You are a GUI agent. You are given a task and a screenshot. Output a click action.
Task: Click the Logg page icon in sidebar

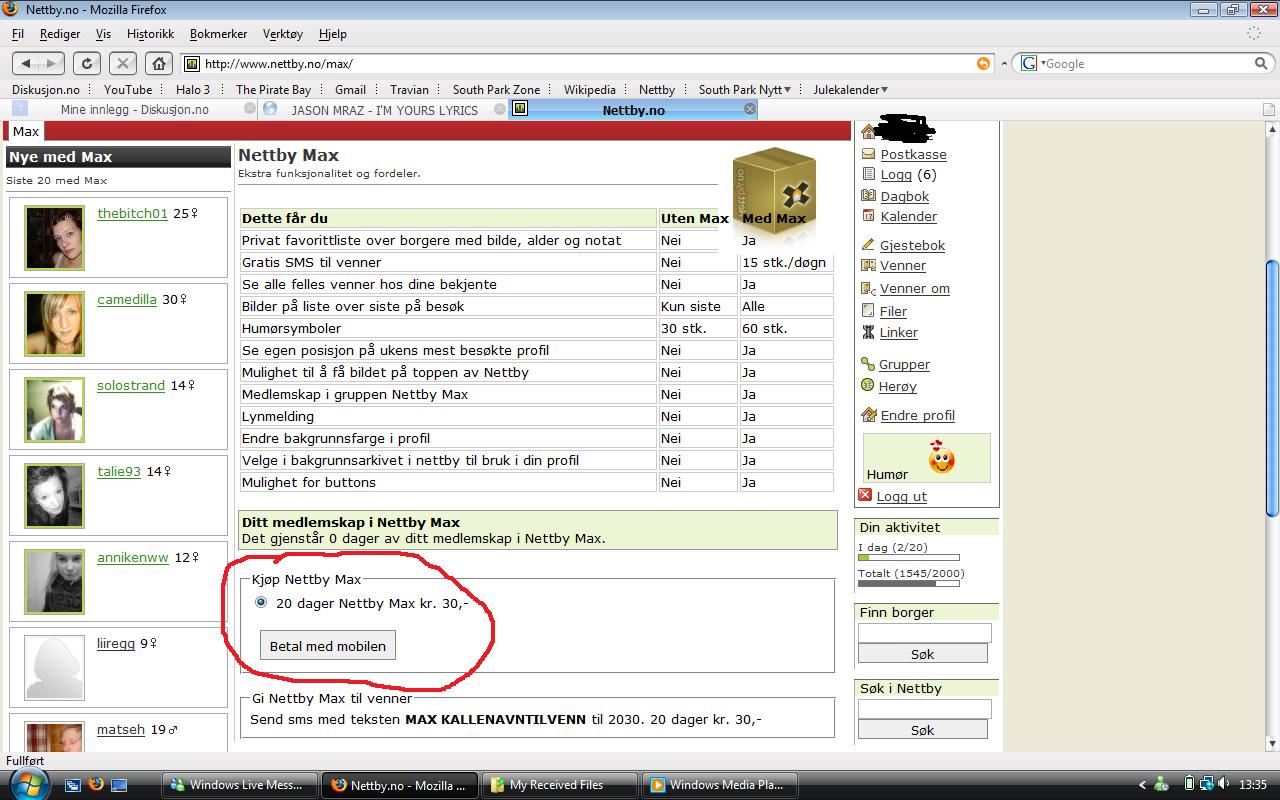[x=868, y=174]
